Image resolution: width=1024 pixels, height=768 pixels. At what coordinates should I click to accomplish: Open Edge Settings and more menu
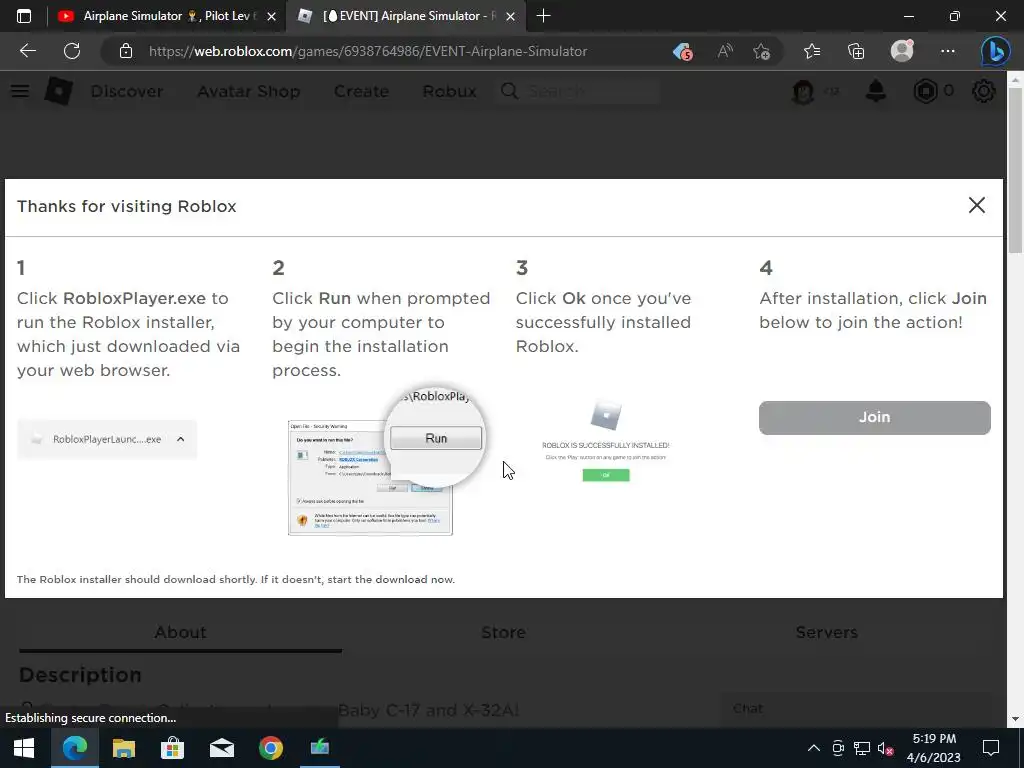click(948, 51)
